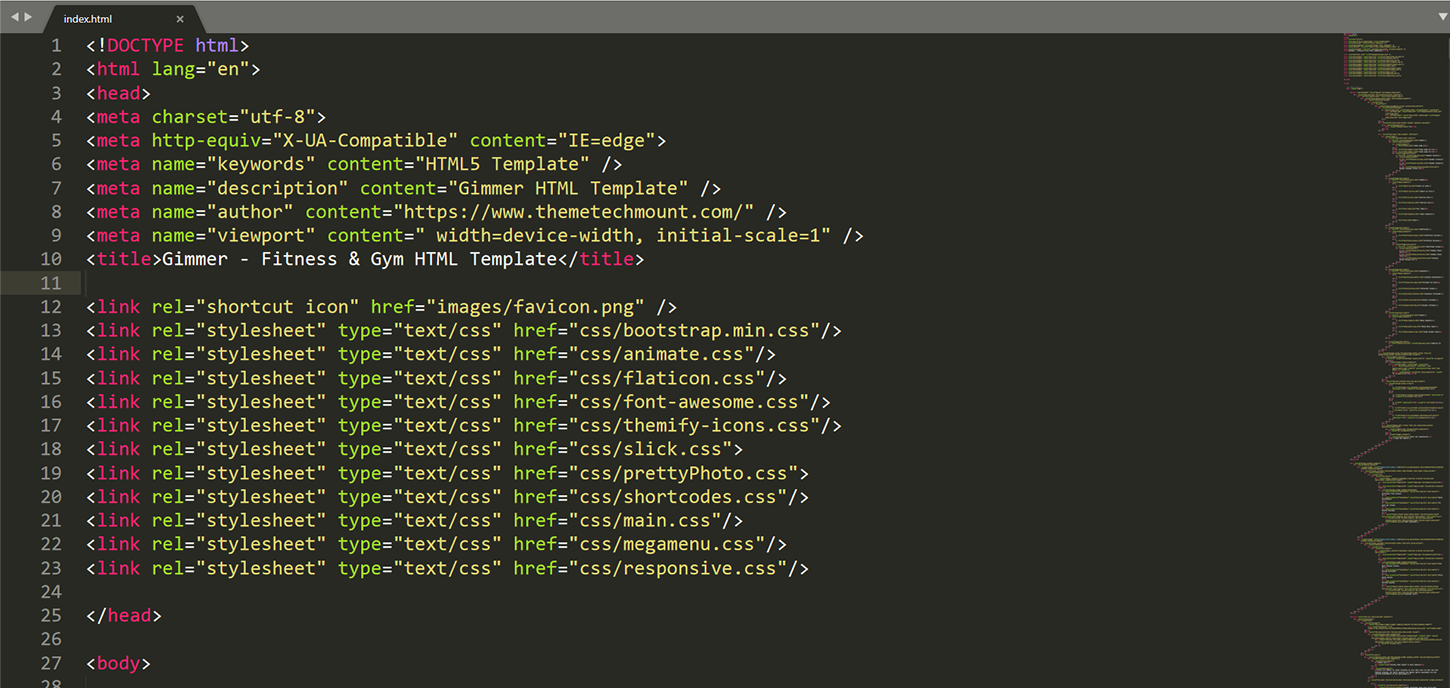Click line number 1 in the gutter
1450x688 pixels.
tap(56, 46)
